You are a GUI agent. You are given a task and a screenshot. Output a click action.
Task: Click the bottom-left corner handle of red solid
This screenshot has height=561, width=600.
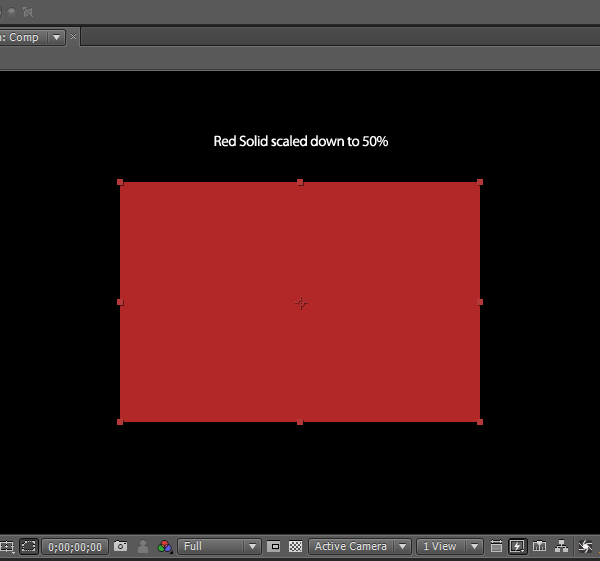point(120,422)
